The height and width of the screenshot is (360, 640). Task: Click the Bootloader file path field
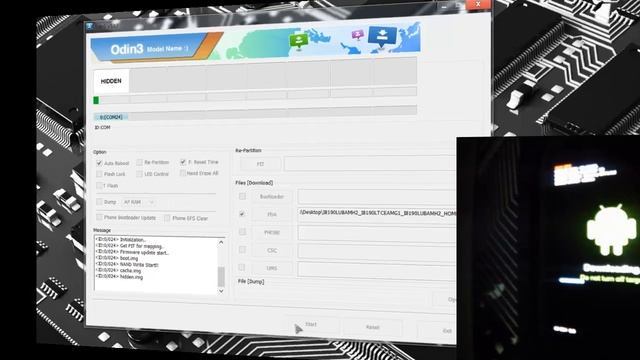pyautogui.click(x=377, y=196)
